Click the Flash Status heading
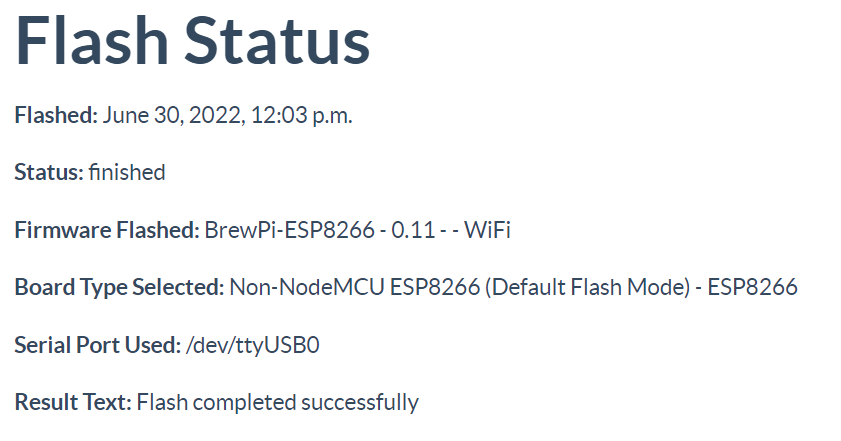This screenshot has width=841, height=441. click(x=193, y=41)
